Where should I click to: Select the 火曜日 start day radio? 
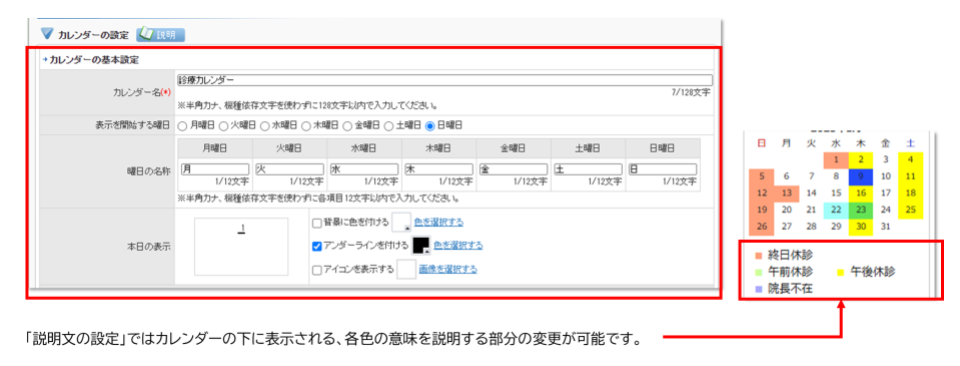click(x=223, y=125)
